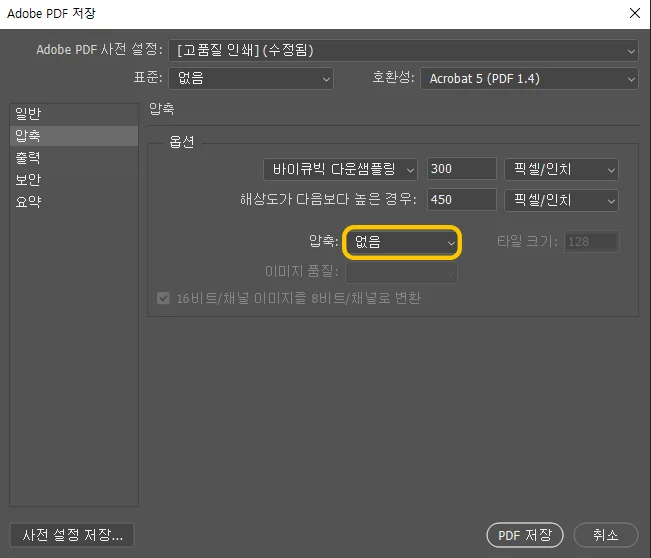Open the 픽셀/인치 dropdown next to 300
The image size is (651, 558).
pos(561,169)
